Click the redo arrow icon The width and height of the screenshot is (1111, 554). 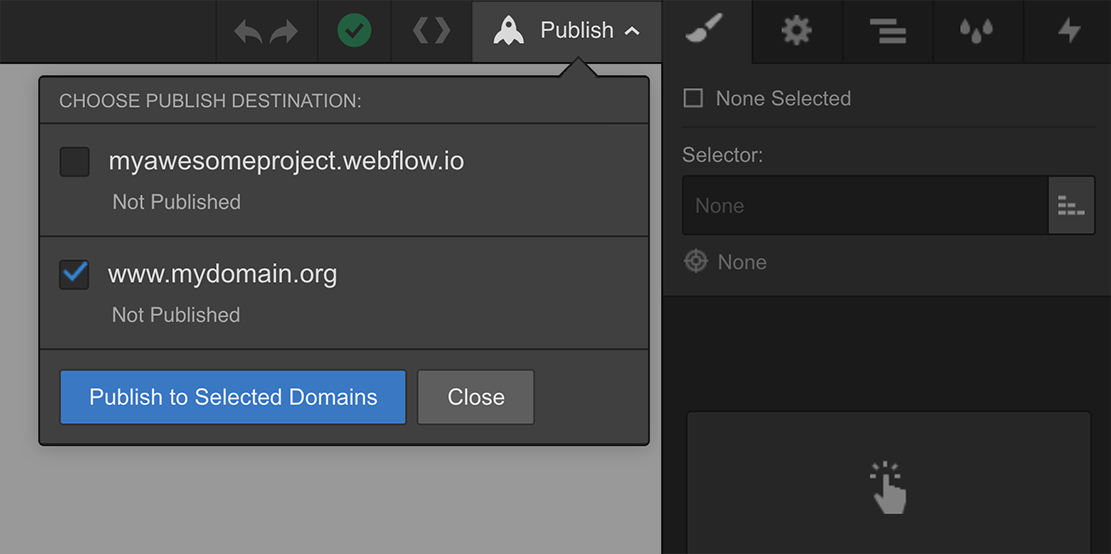[x=284, y=32]
